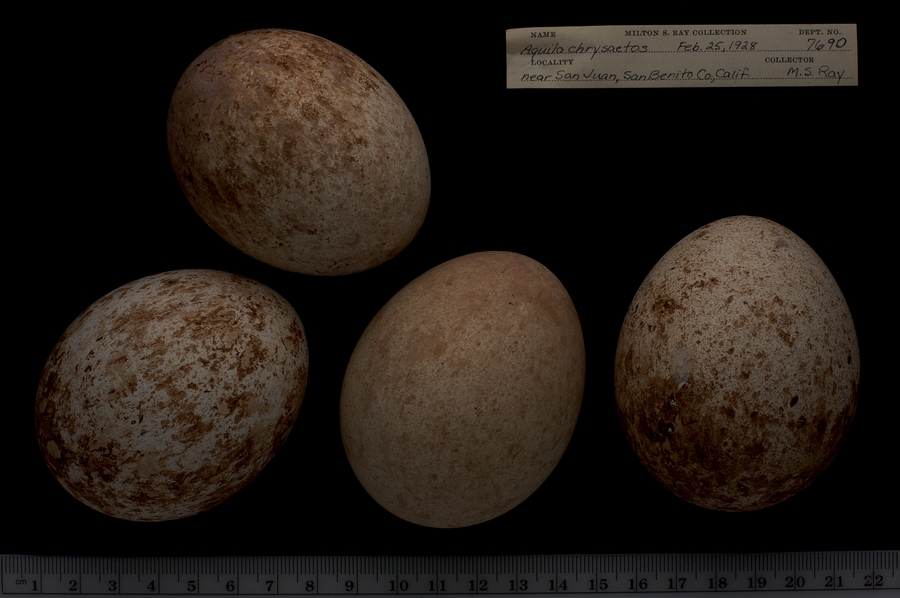Click the number 5 on the ruler
The image size is (900, 598).
(191, 585)
